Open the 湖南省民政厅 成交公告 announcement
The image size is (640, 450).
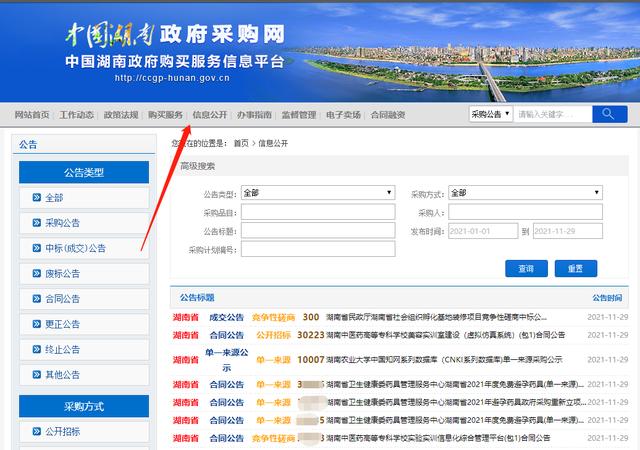[x=436, y=317]
